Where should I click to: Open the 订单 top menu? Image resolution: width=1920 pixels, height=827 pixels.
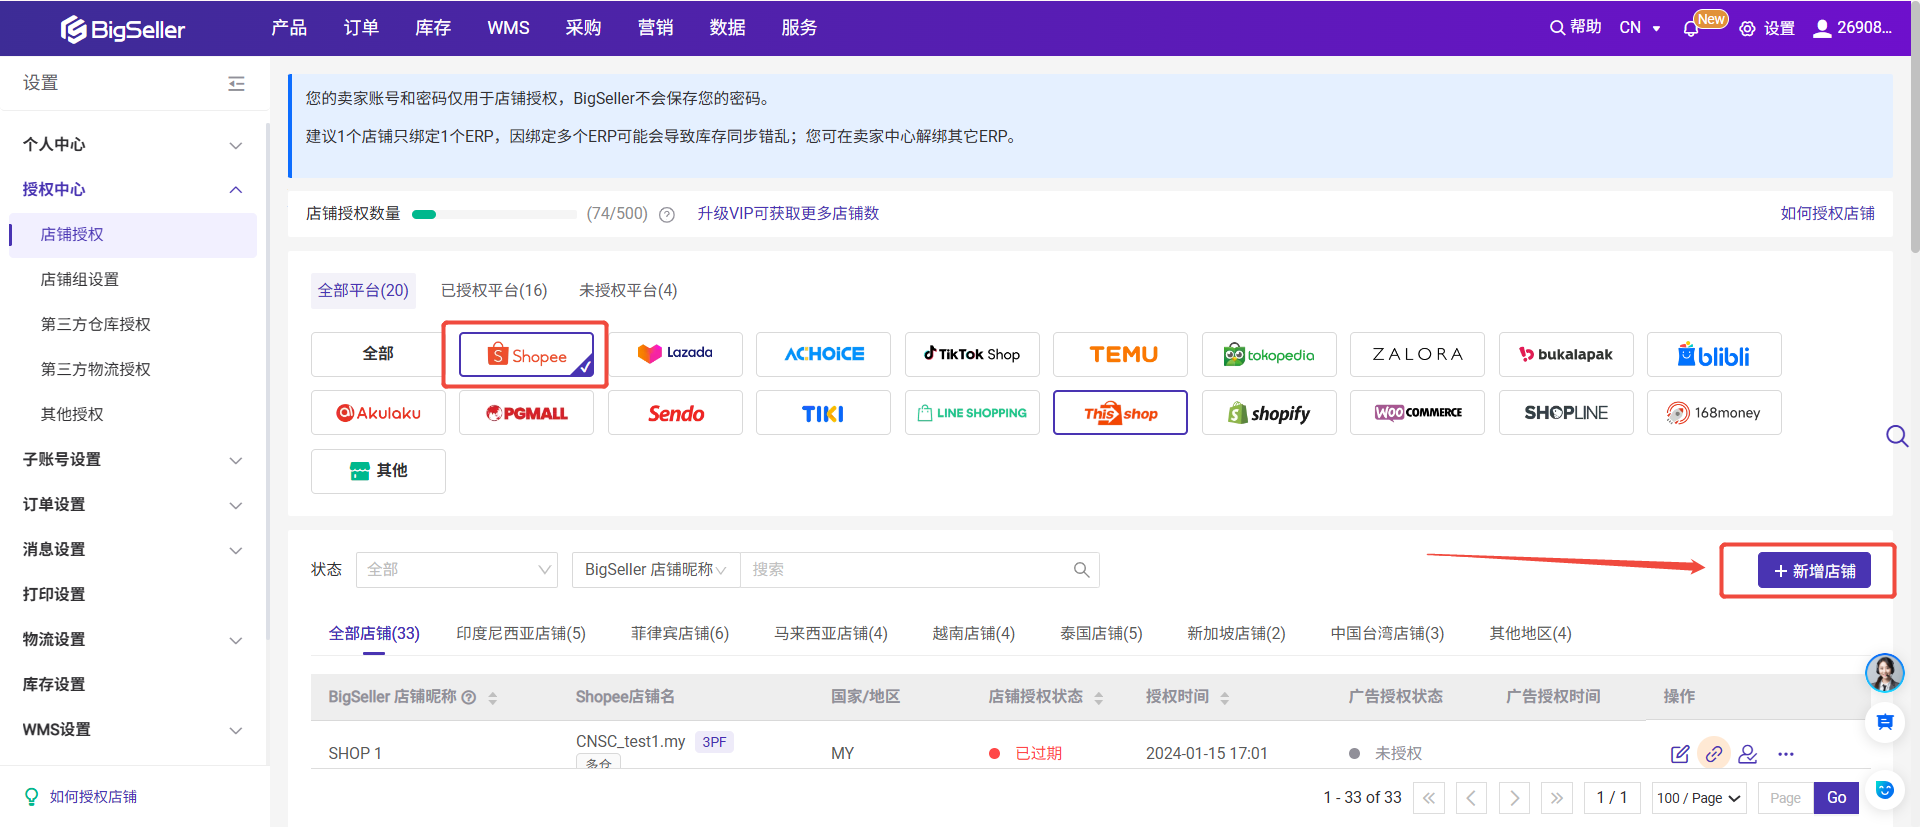(x=361, y=28)
